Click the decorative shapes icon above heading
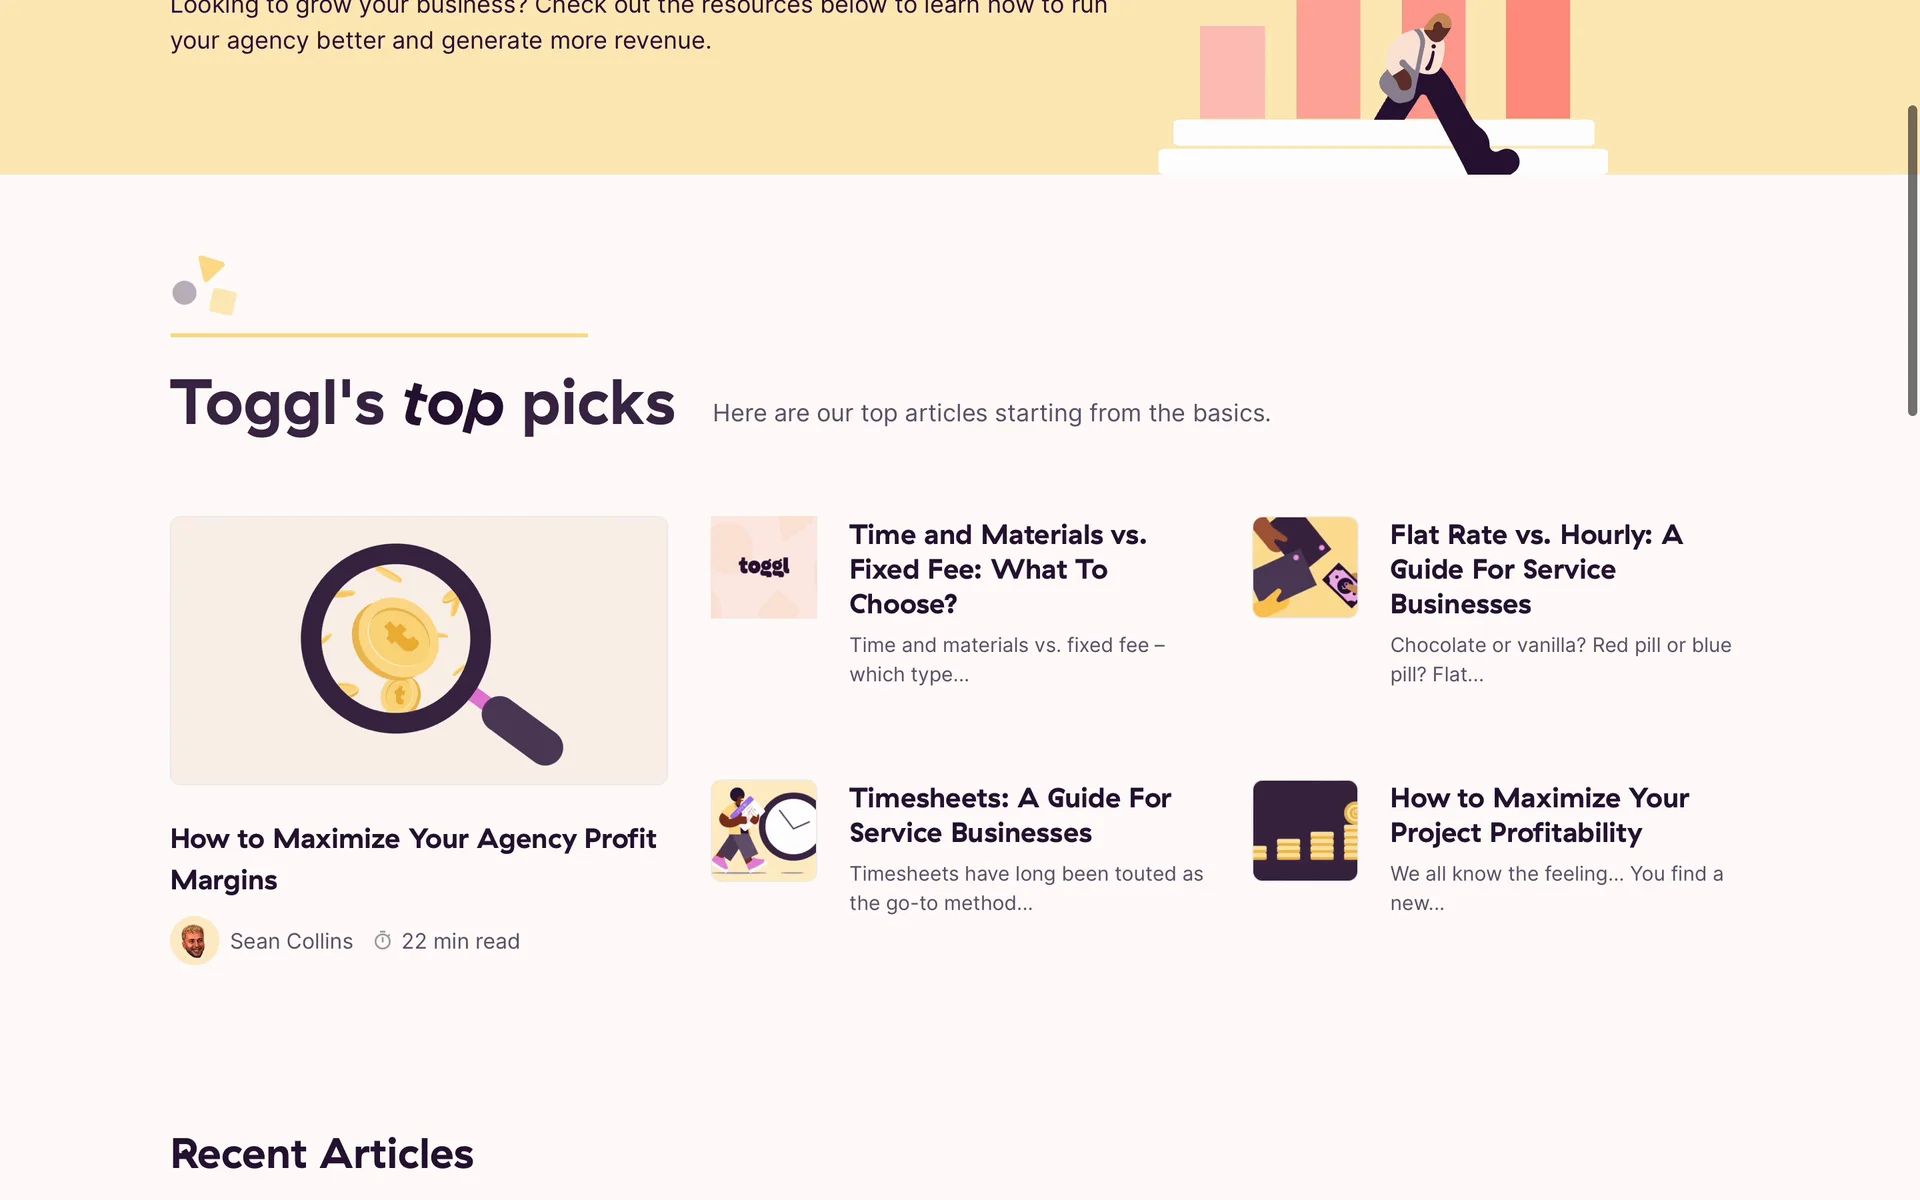Viewport: 1920px width, 1200px height. tap(204, 285)
